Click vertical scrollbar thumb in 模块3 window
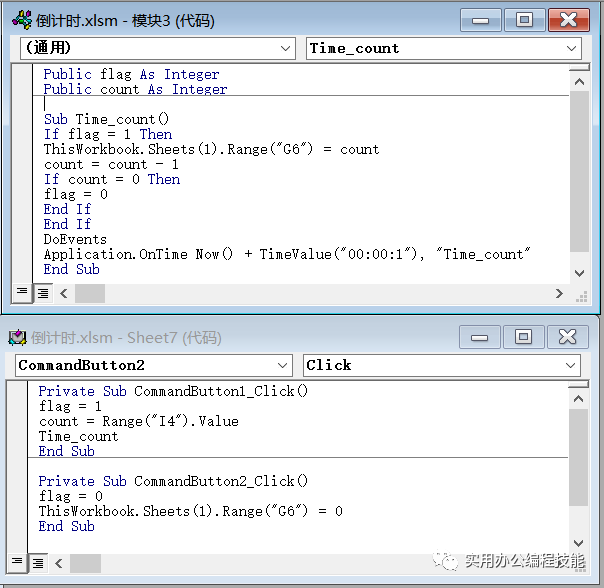Screen dimensions: 604x588 579,171
